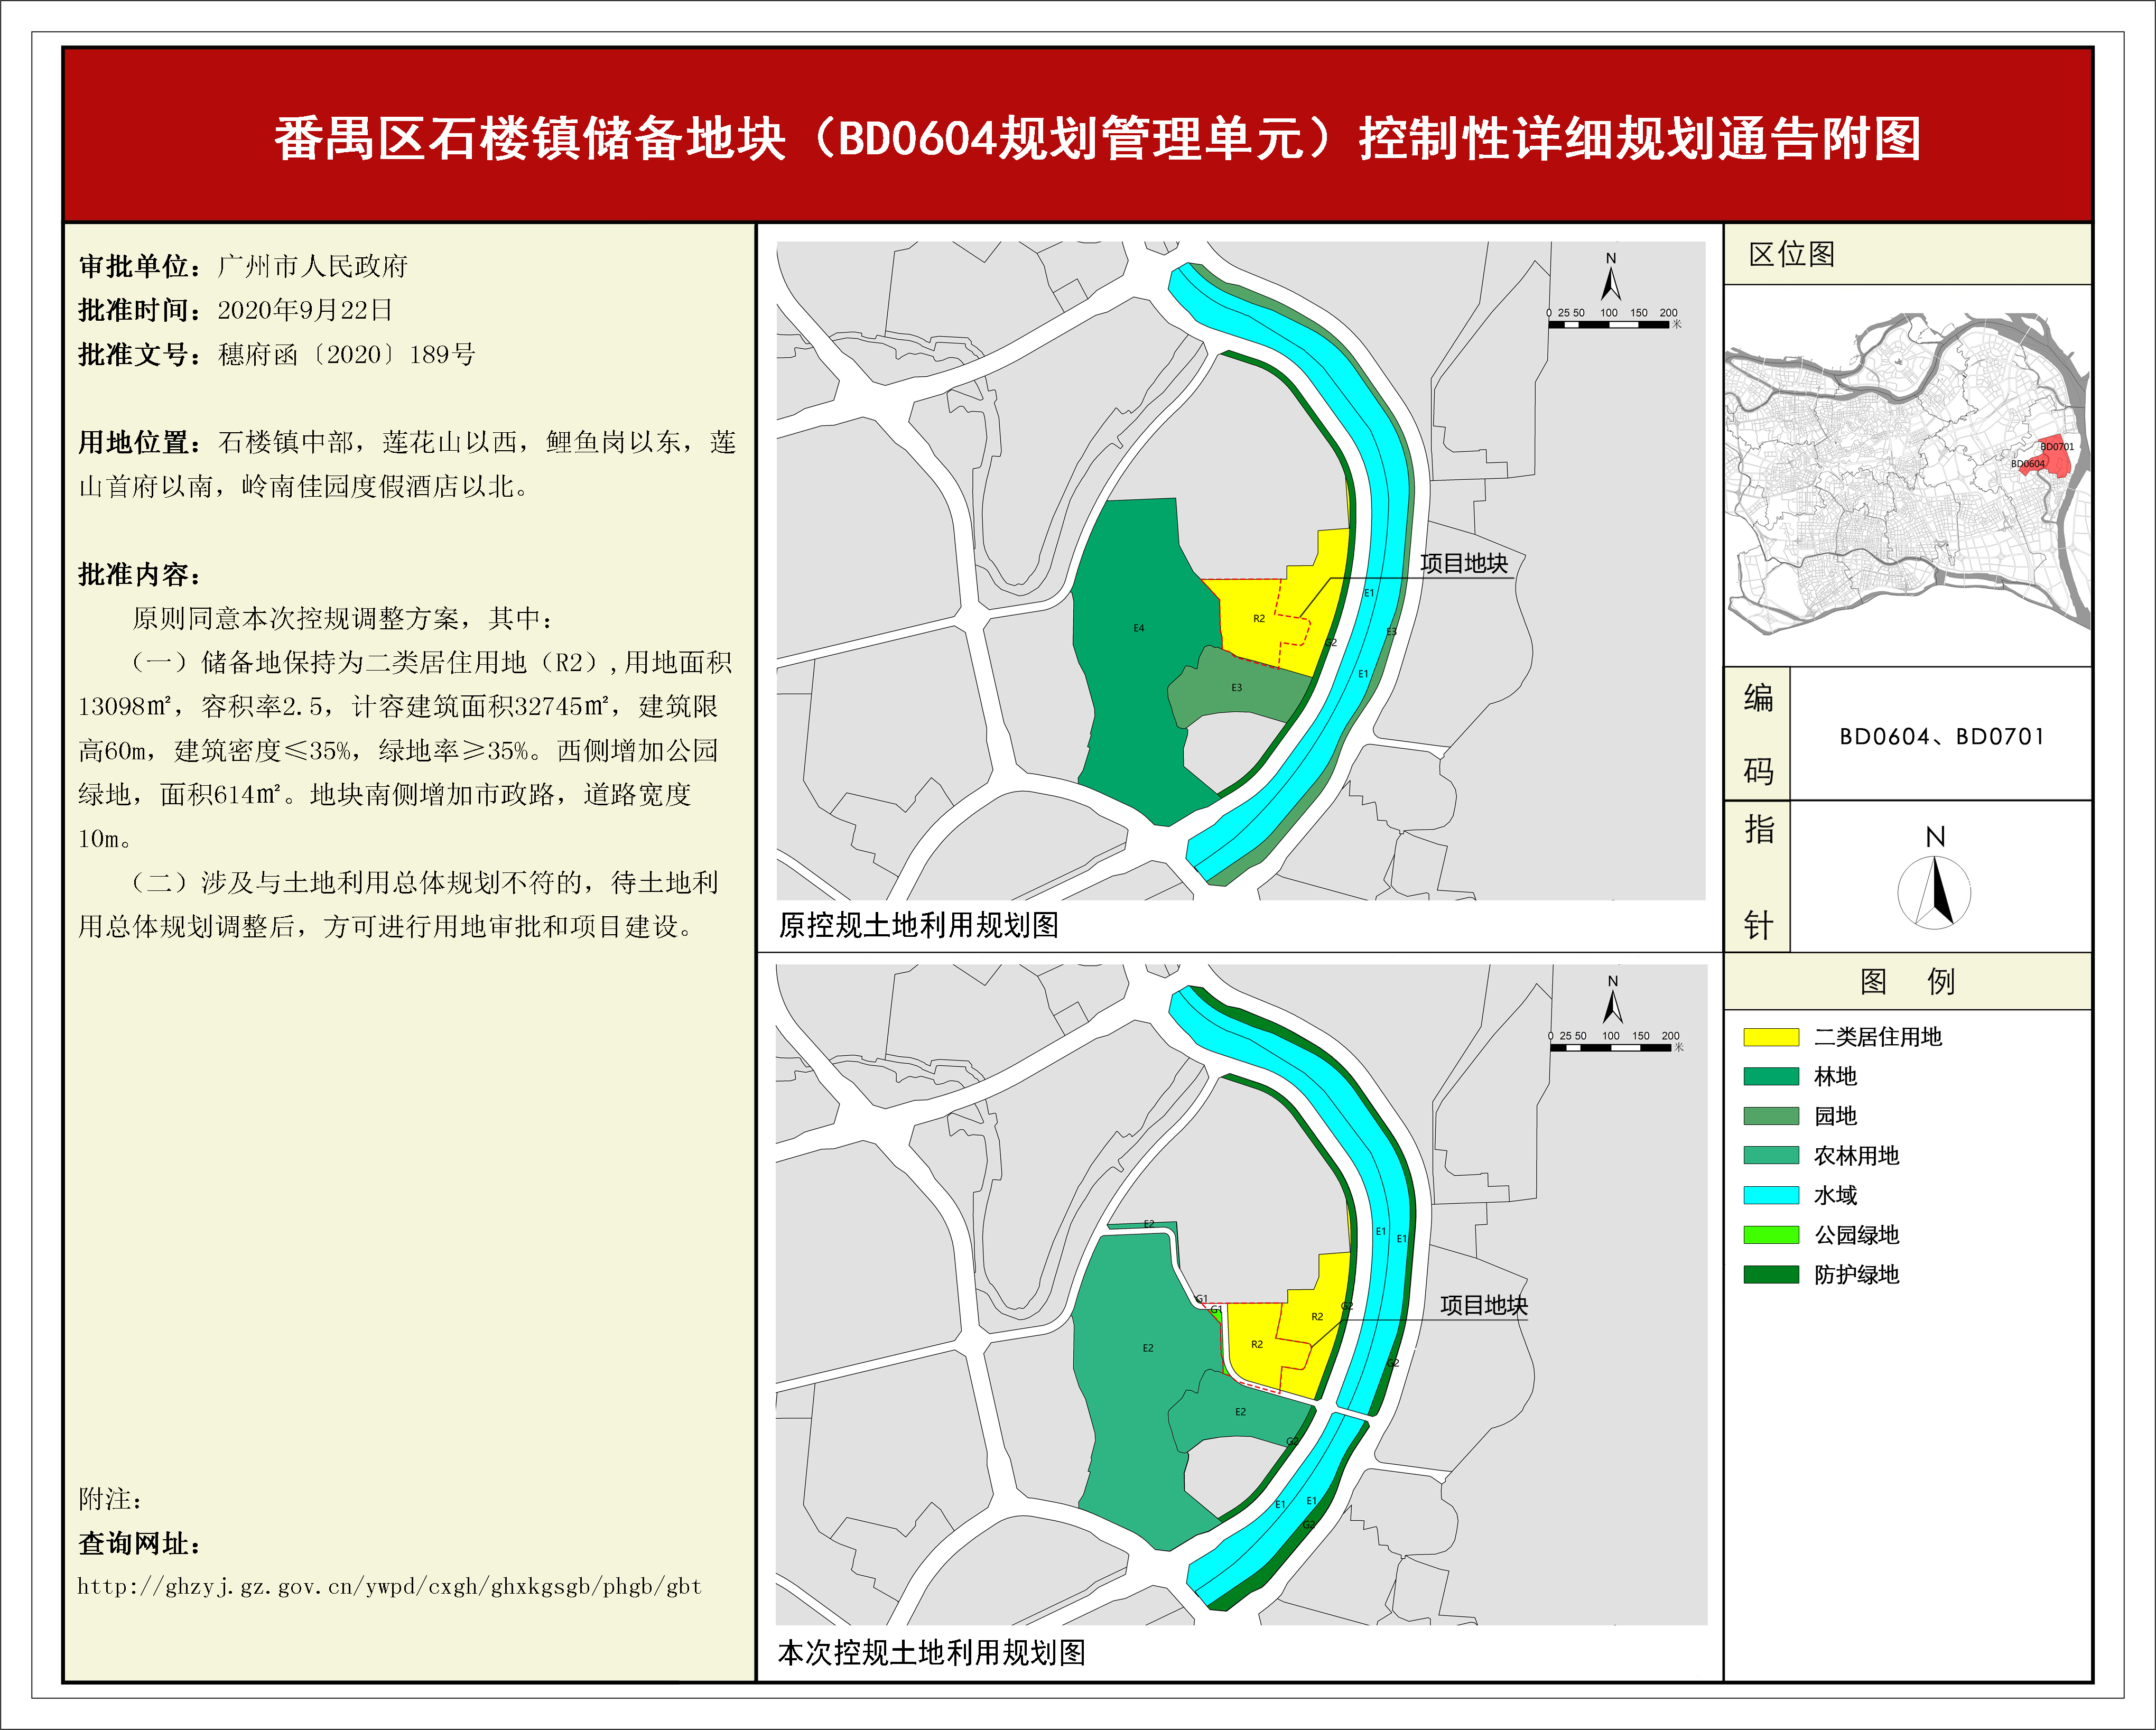Select the 农林用地 legend swatch
The width and height of the screenshot is (2156, 1730).
tap(1771, 1155)
